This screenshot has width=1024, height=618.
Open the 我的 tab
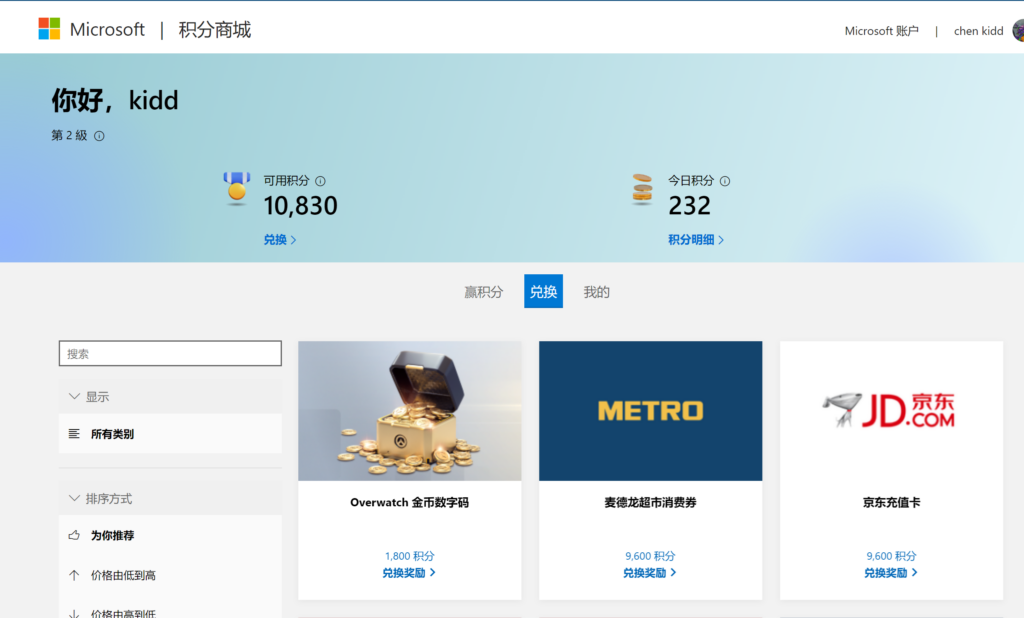pos(596,292)
